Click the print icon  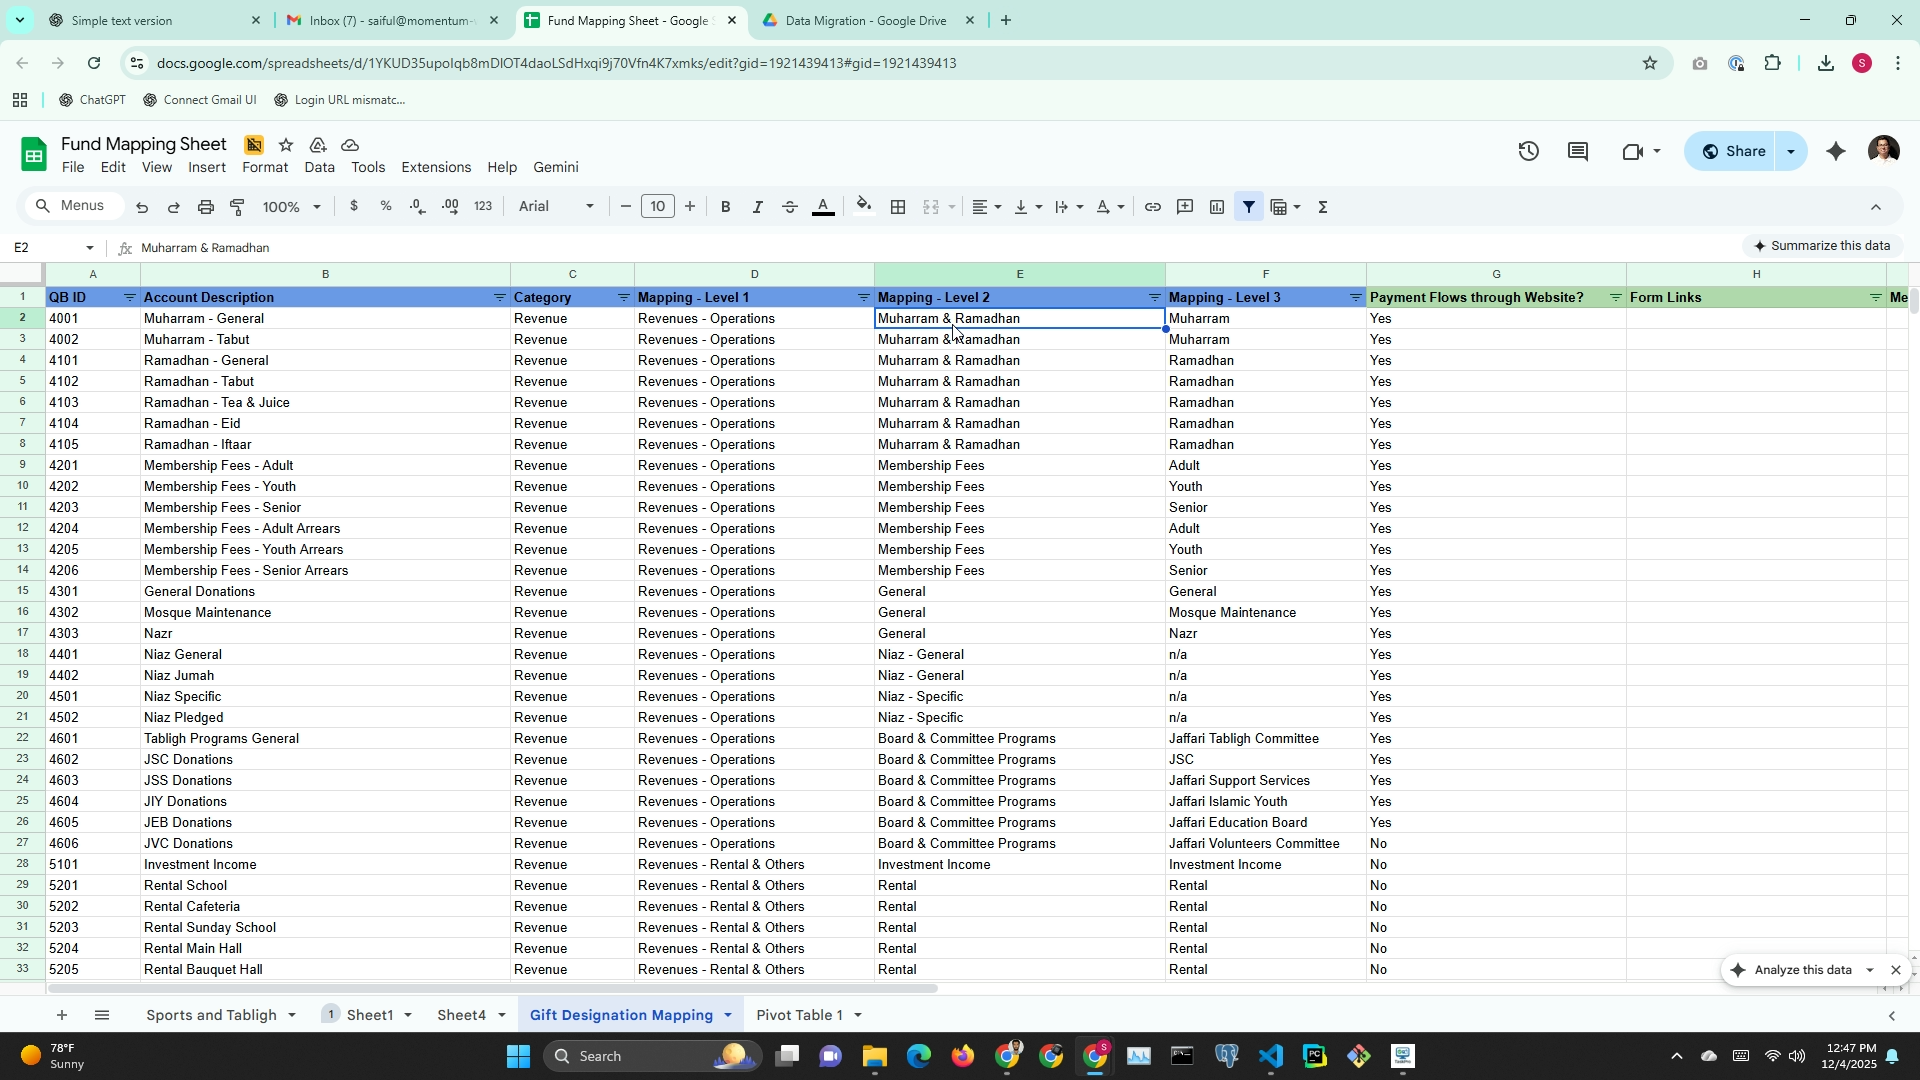click(x=206, y=207)
